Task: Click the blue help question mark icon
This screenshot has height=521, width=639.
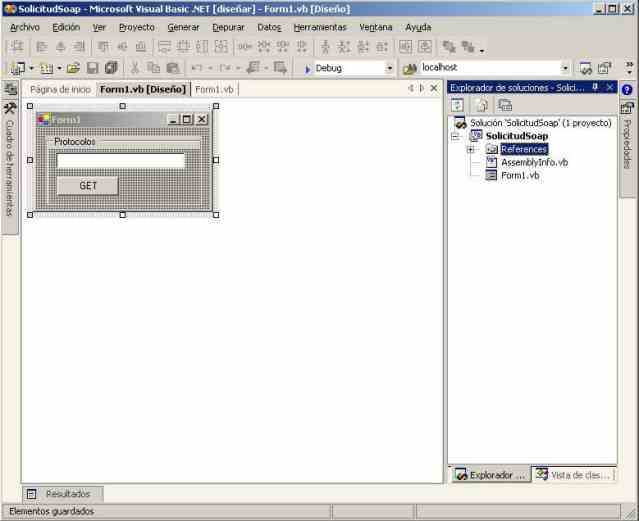Action: 627,90
